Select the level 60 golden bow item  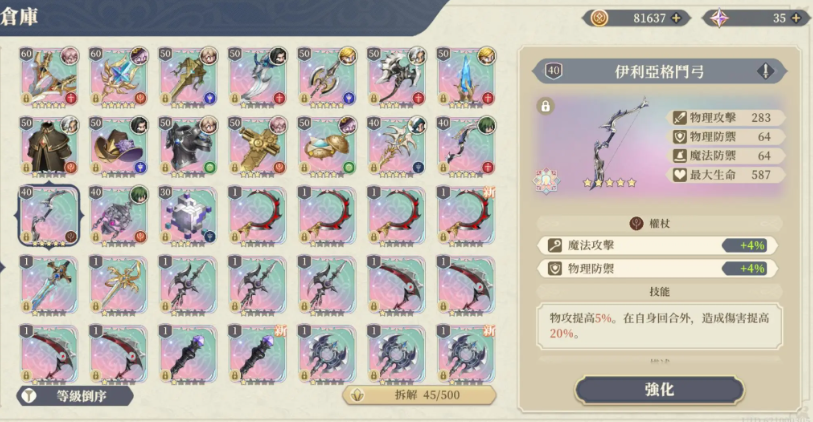pyautogui.click(x=49, y=76)
